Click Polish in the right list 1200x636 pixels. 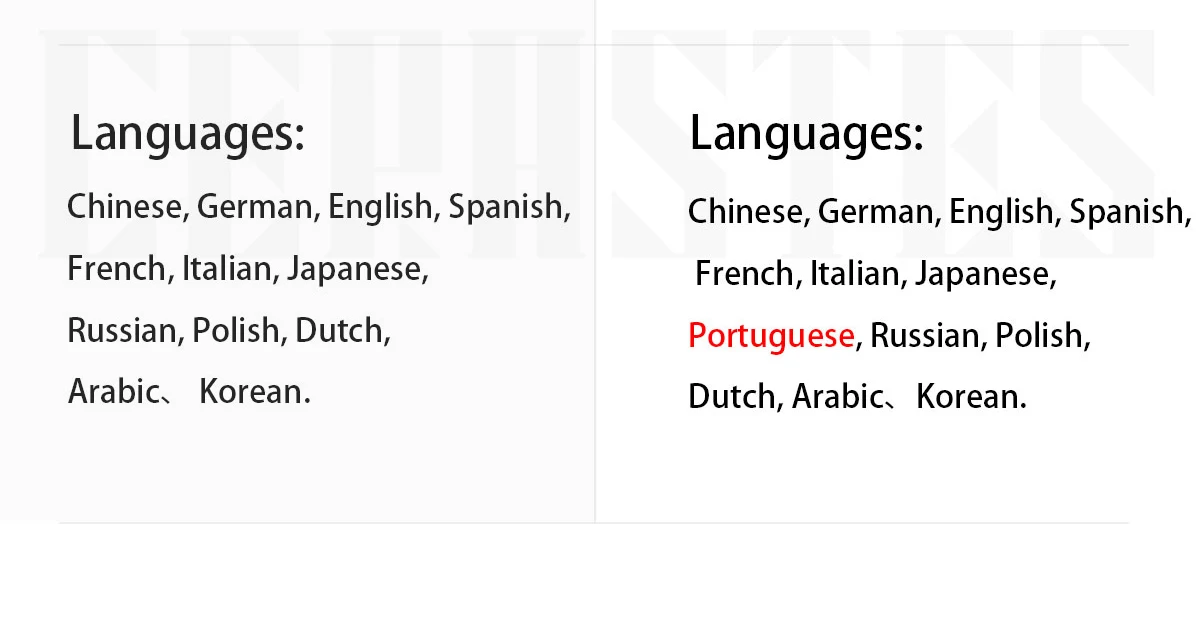coord(1039,336)
